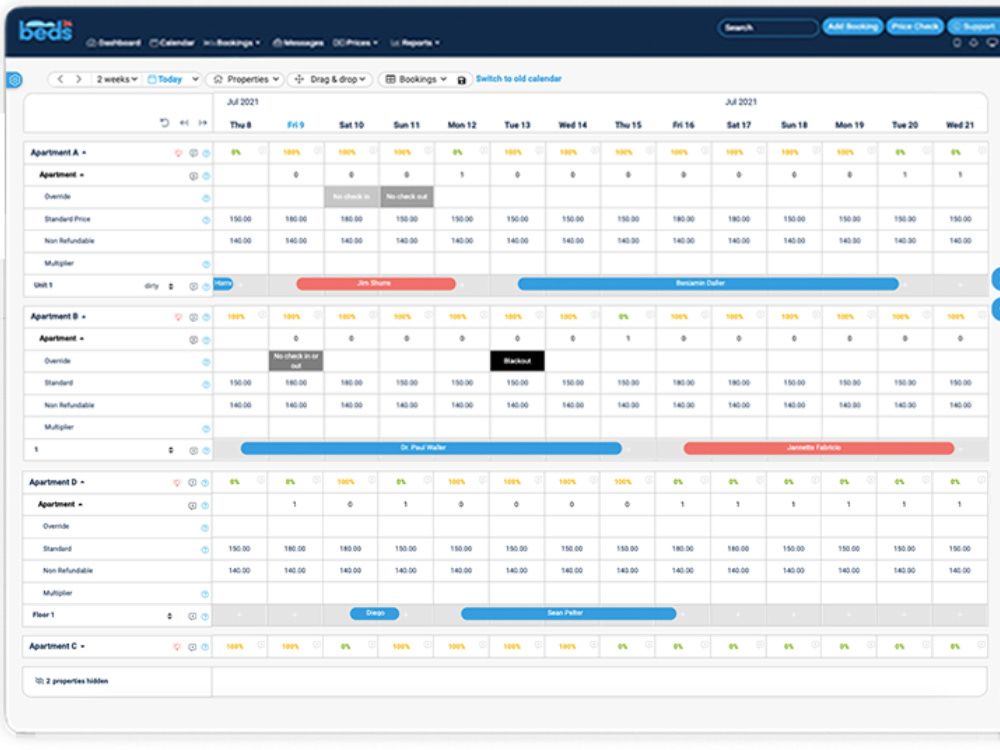The height and width of the screenshot is (750, 1000).
Task: Click the first small icon below Support button
Action: [957, 43]
